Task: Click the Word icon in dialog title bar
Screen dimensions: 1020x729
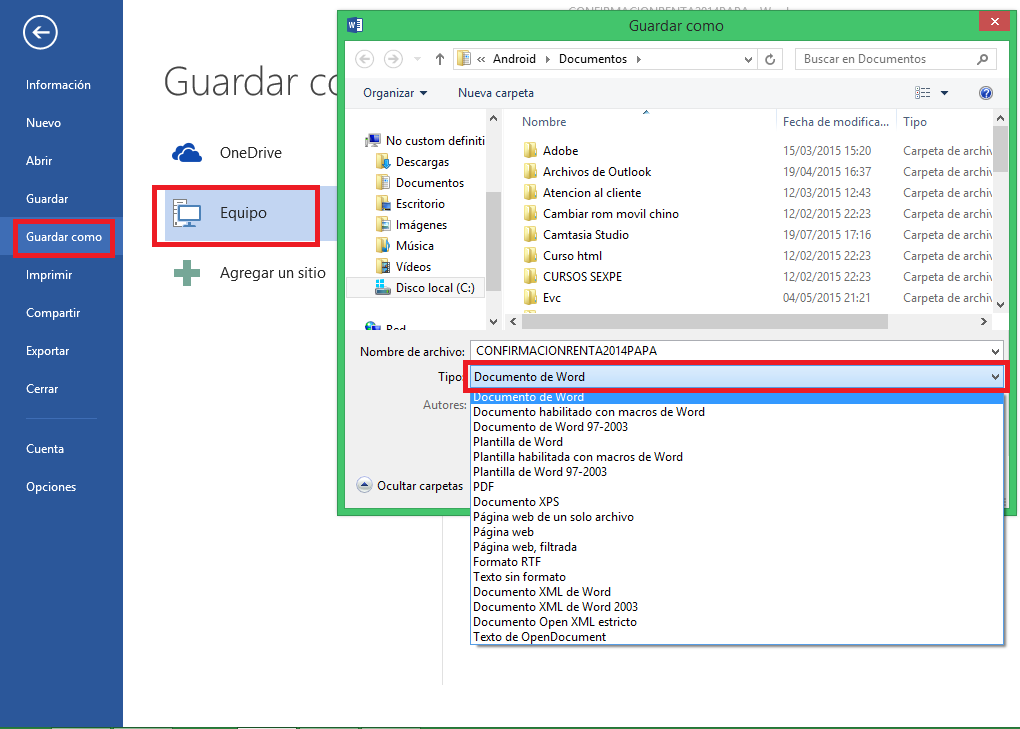Action: (x=355, y=25)
